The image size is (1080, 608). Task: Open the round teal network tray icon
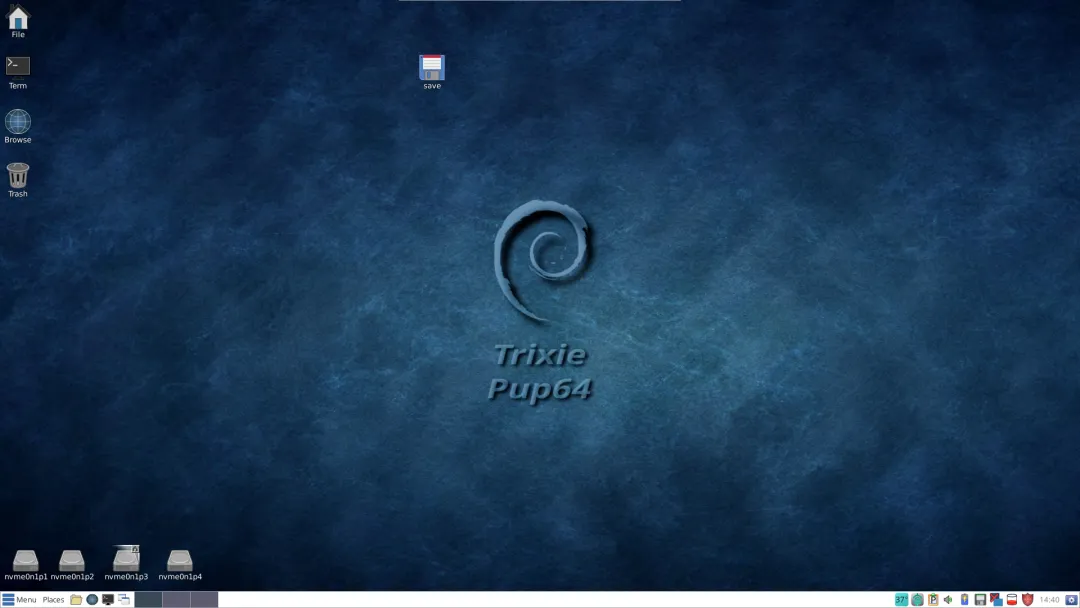[x=917, y=600]
